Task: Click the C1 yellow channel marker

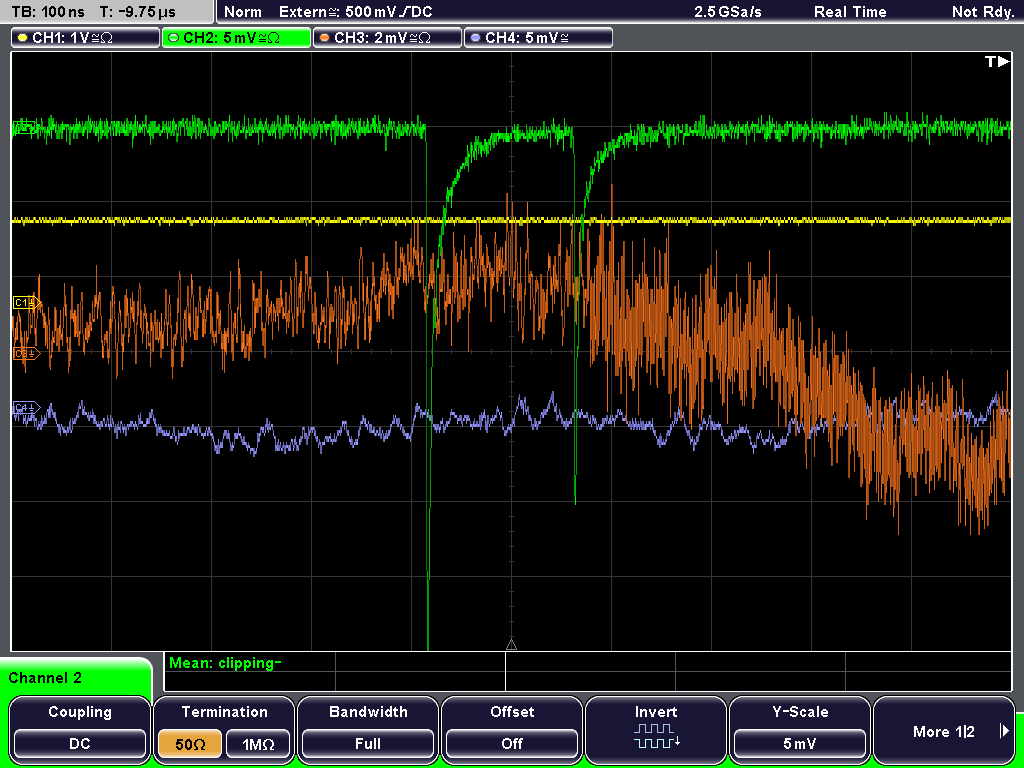Action: point(27,302)
